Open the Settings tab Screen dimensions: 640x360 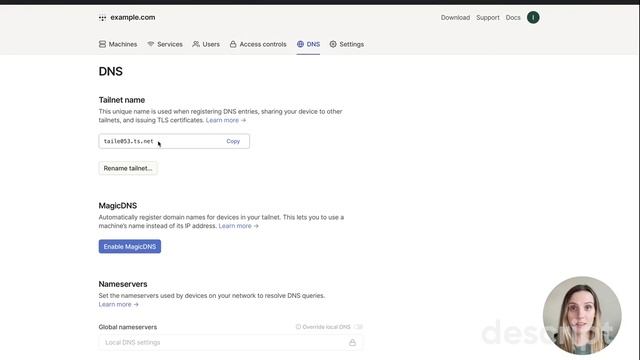(347, 44)
